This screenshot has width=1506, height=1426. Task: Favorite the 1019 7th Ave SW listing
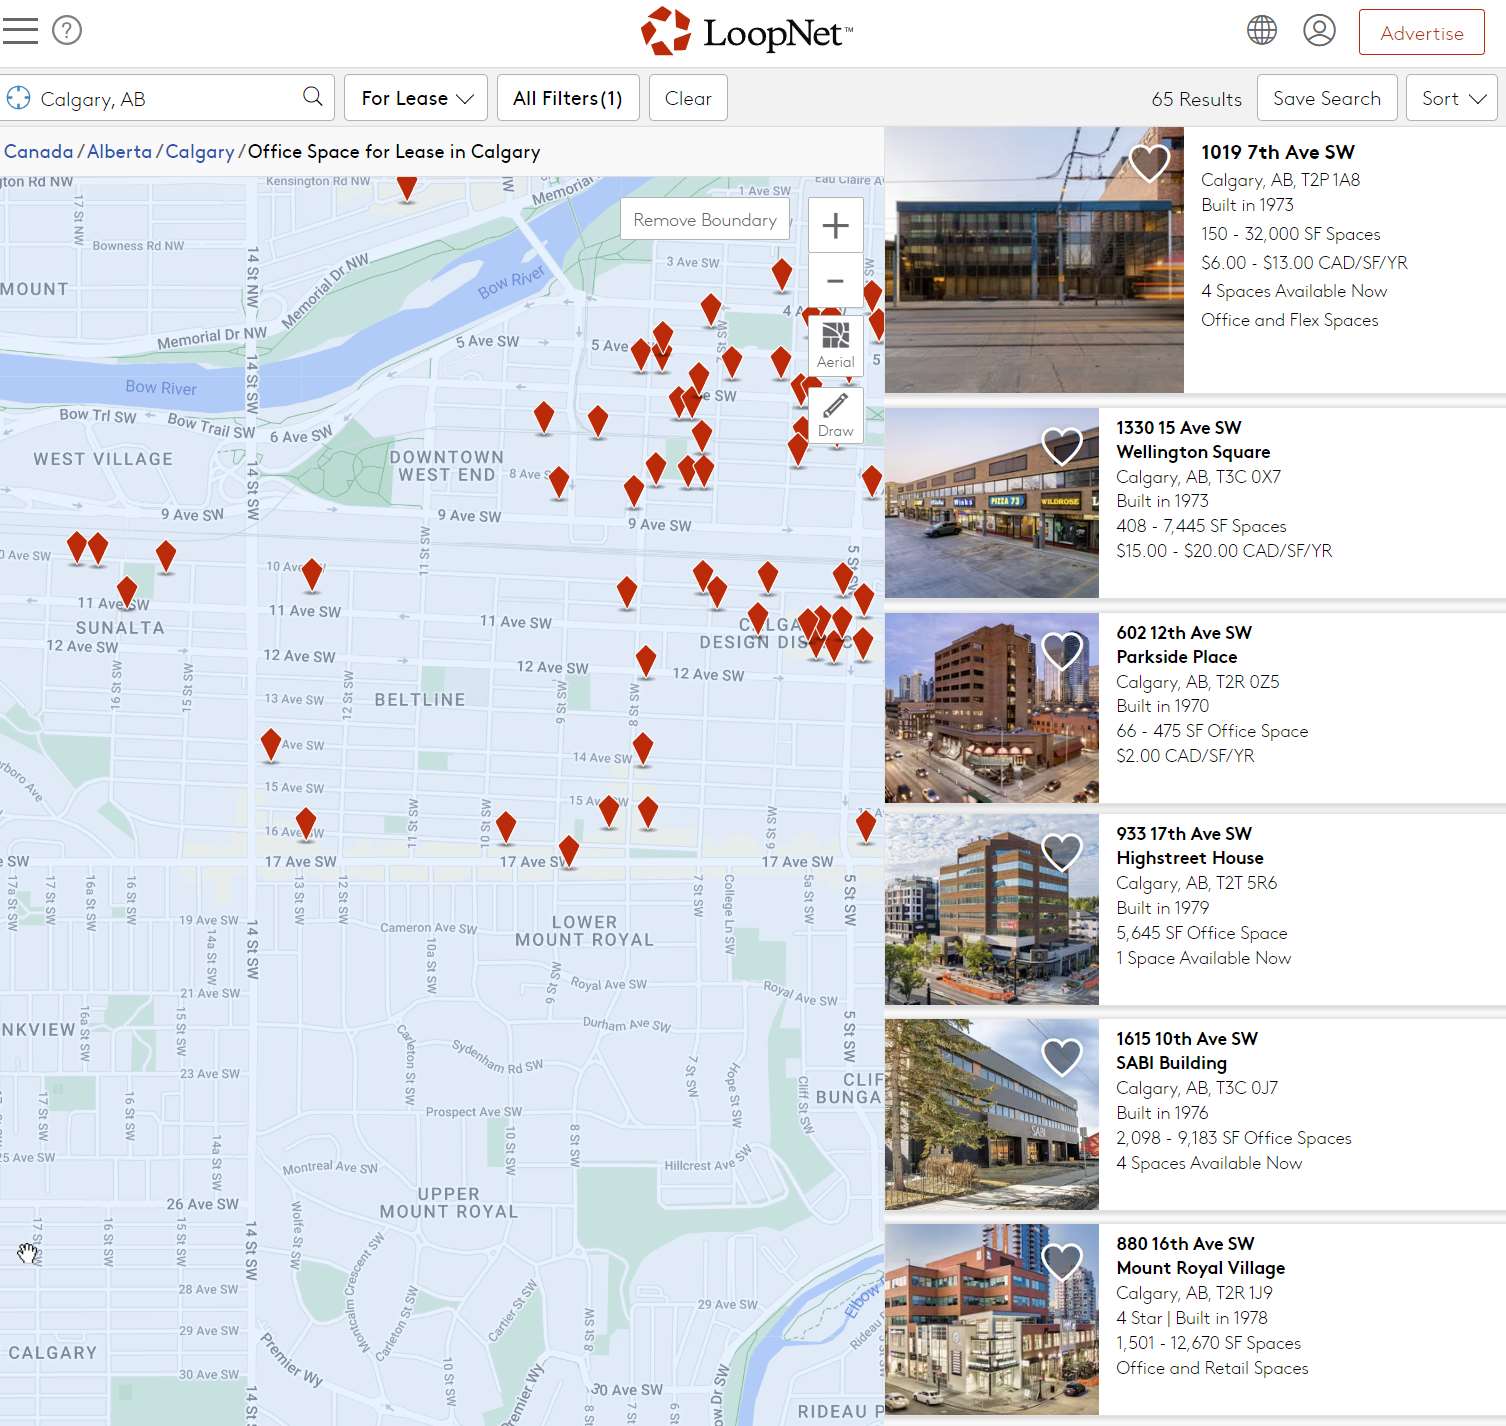pyautogui.click(x=1149, y=162)
